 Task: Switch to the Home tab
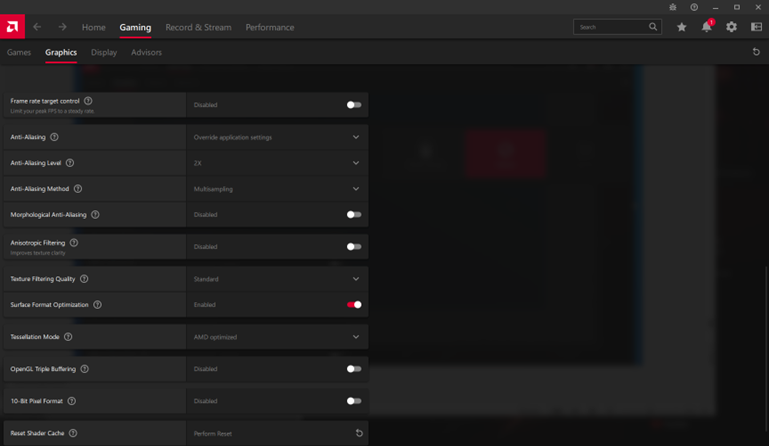click(x=94, y=27)
